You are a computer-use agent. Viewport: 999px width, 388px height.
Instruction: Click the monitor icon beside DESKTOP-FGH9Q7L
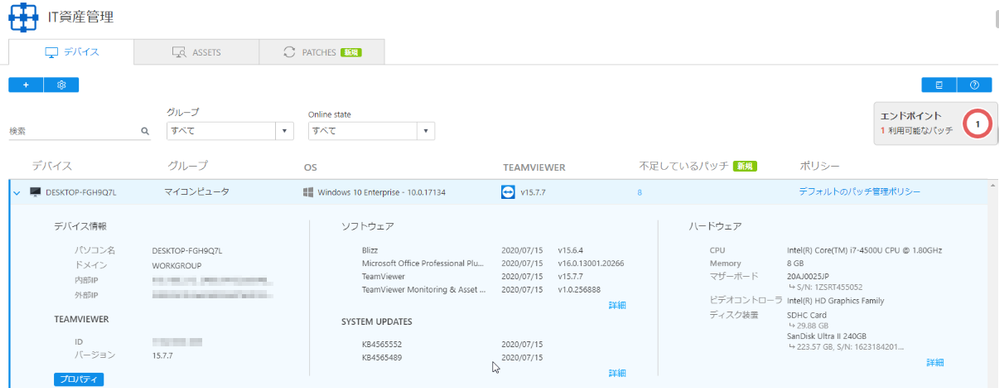[x=36, y=192]
